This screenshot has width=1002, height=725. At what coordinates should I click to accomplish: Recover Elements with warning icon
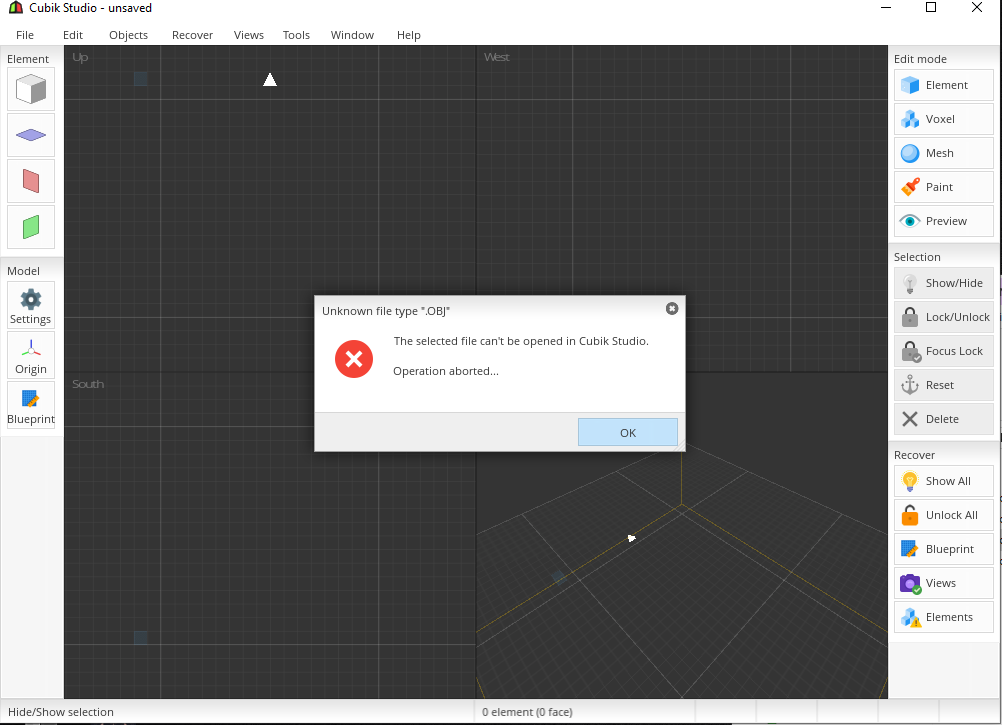click(x=943, y=617)
